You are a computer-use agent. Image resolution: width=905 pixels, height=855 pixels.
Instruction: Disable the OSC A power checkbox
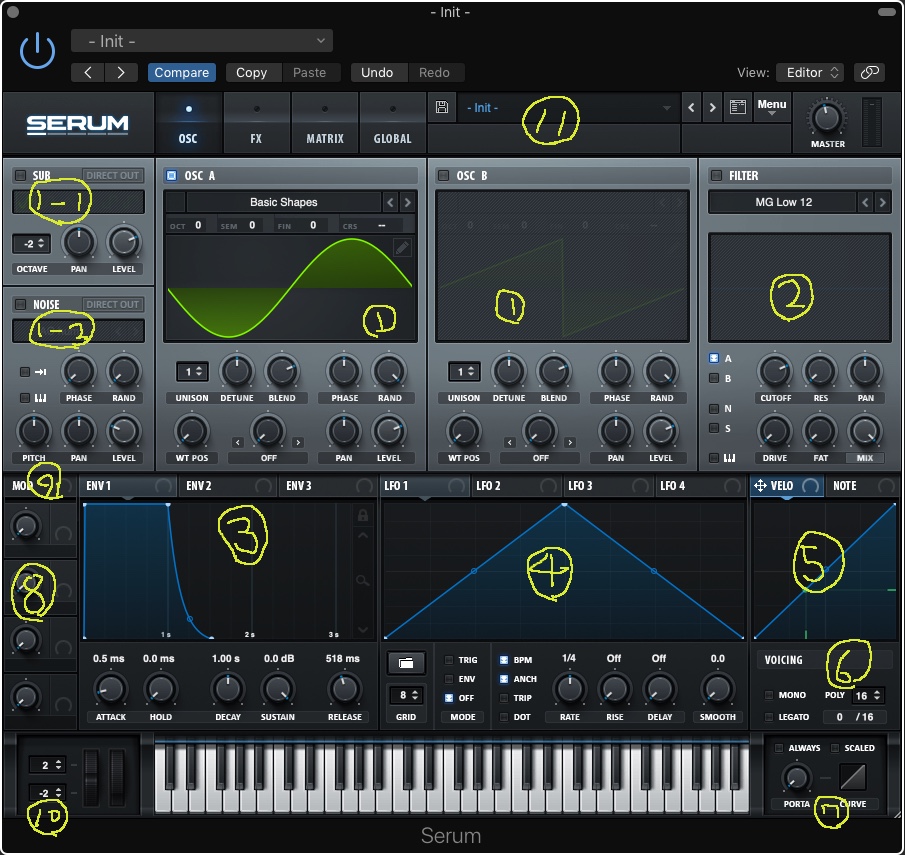(x=171, y=175)
